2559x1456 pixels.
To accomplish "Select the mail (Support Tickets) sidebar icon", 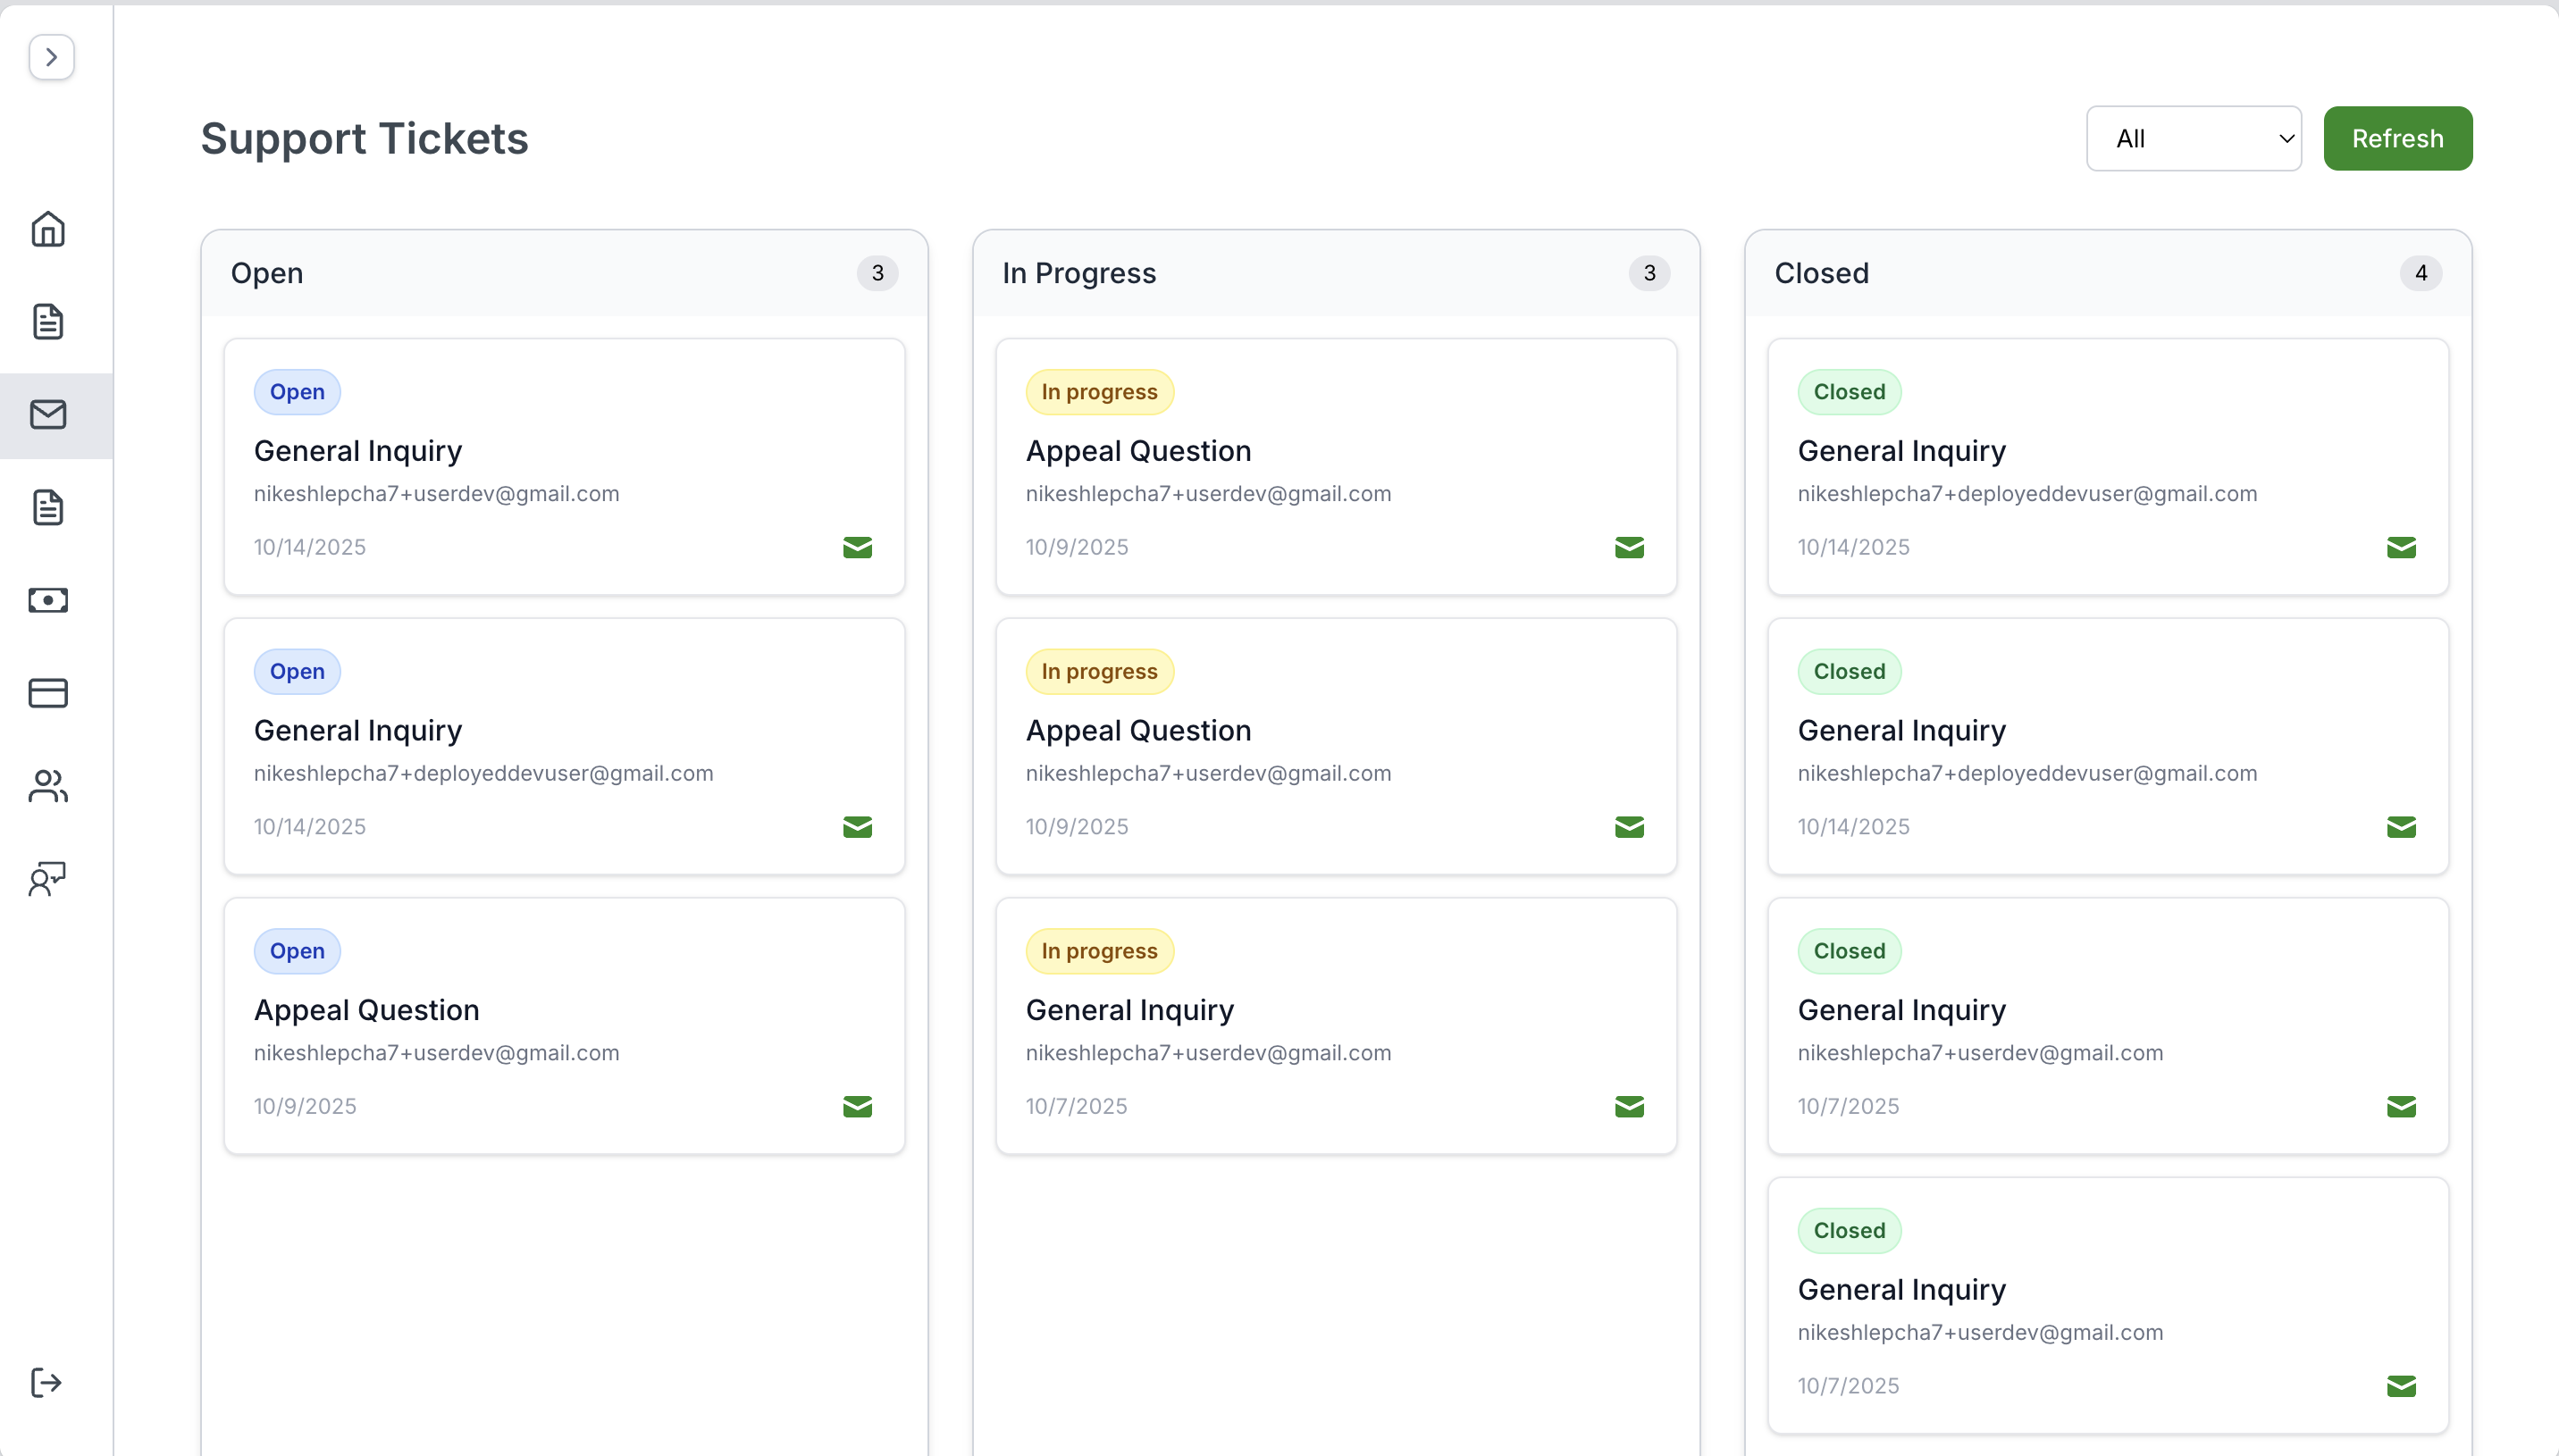I will (48, 415).
